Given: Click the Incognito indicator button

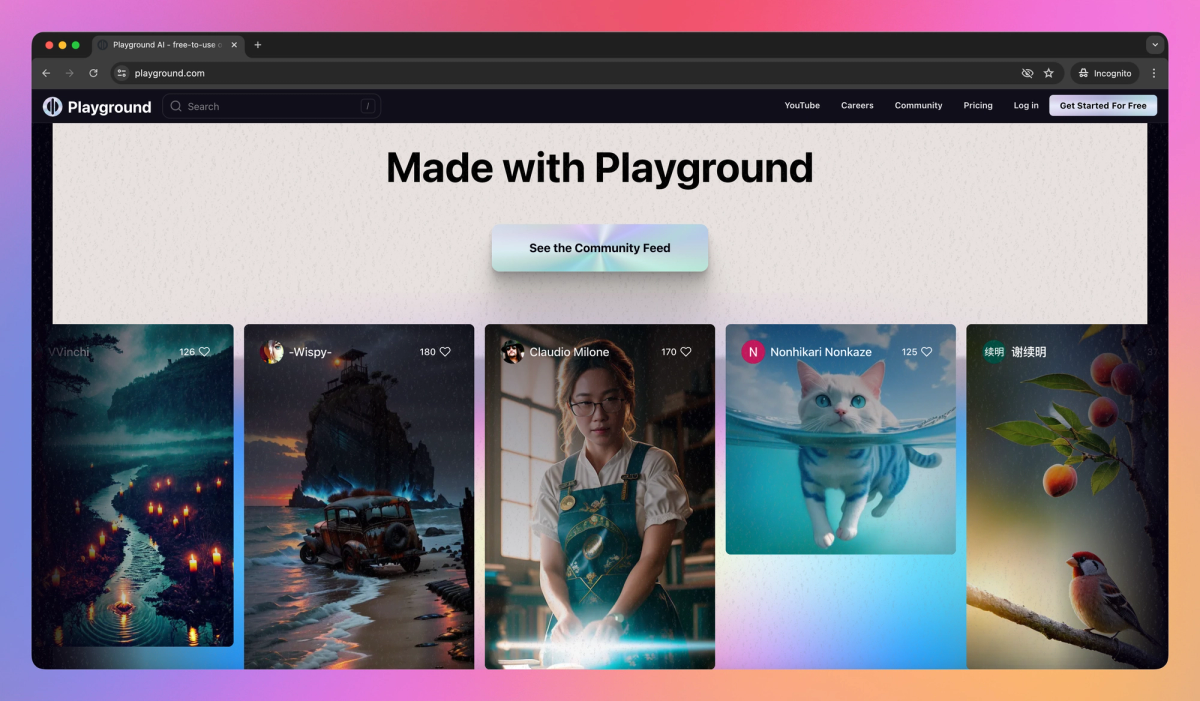Looking at the screenshot, I should click(1106, 73).
